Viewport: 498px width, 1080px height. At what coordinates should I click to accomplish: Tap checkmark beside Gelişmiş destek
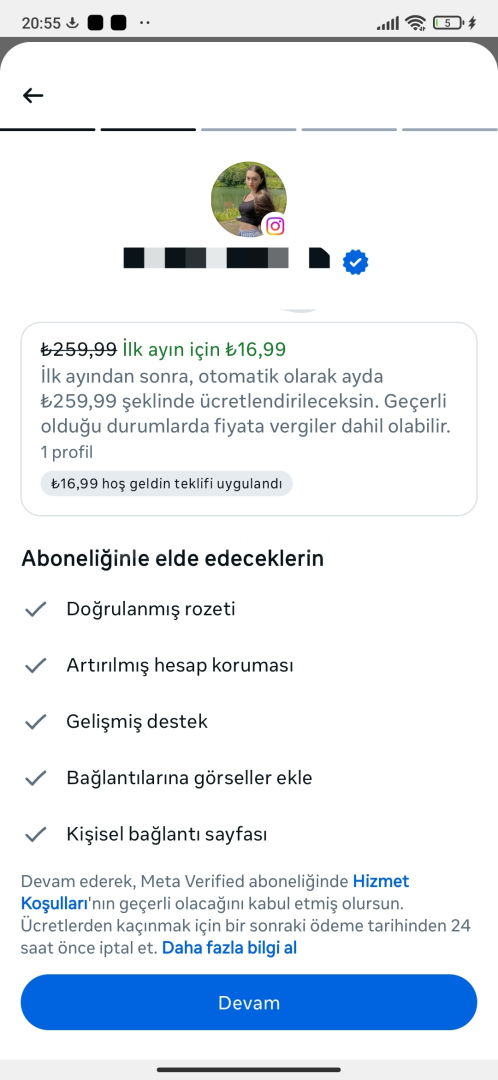[x=35, y=722]
